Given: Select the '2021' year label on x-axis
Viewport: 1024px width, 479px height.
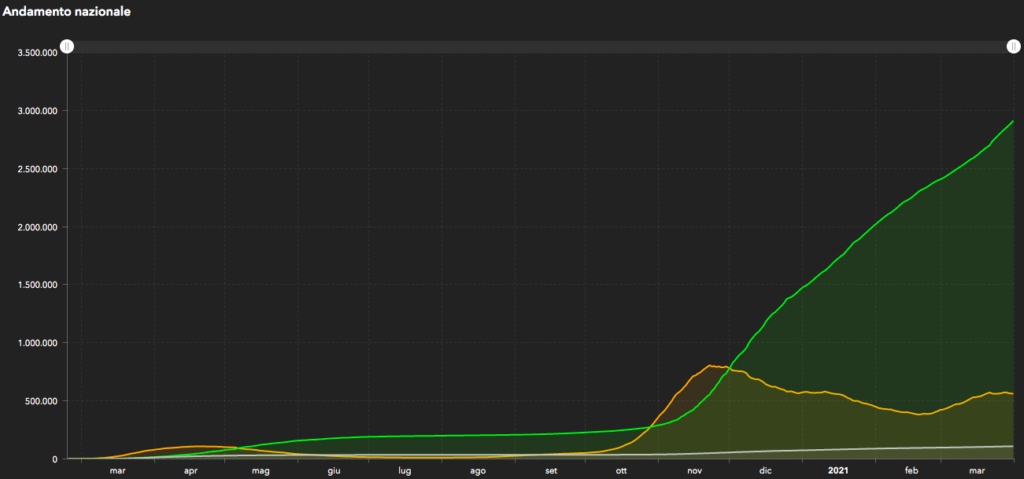Looking at the screenshot, I should (x=838, y=470).
